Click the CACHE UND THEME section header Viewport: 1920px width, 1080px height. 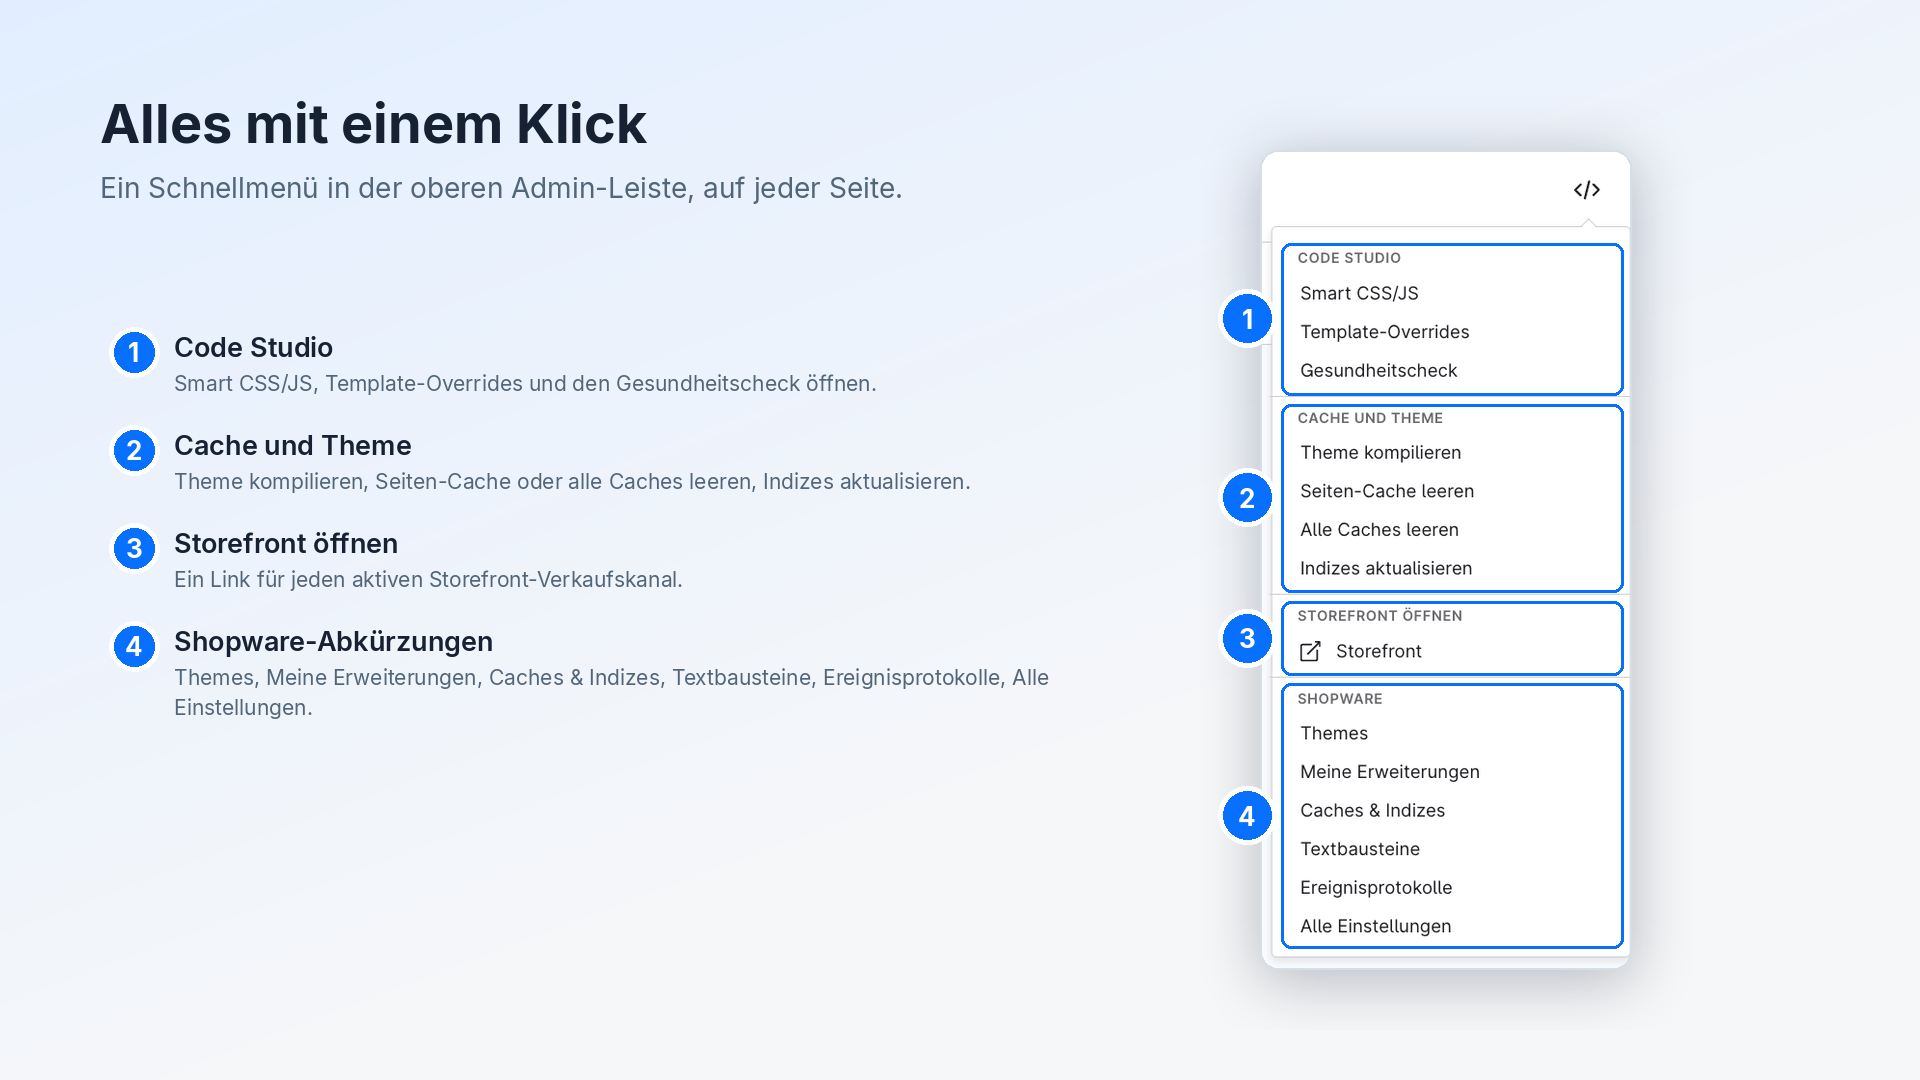[1370, 418]
